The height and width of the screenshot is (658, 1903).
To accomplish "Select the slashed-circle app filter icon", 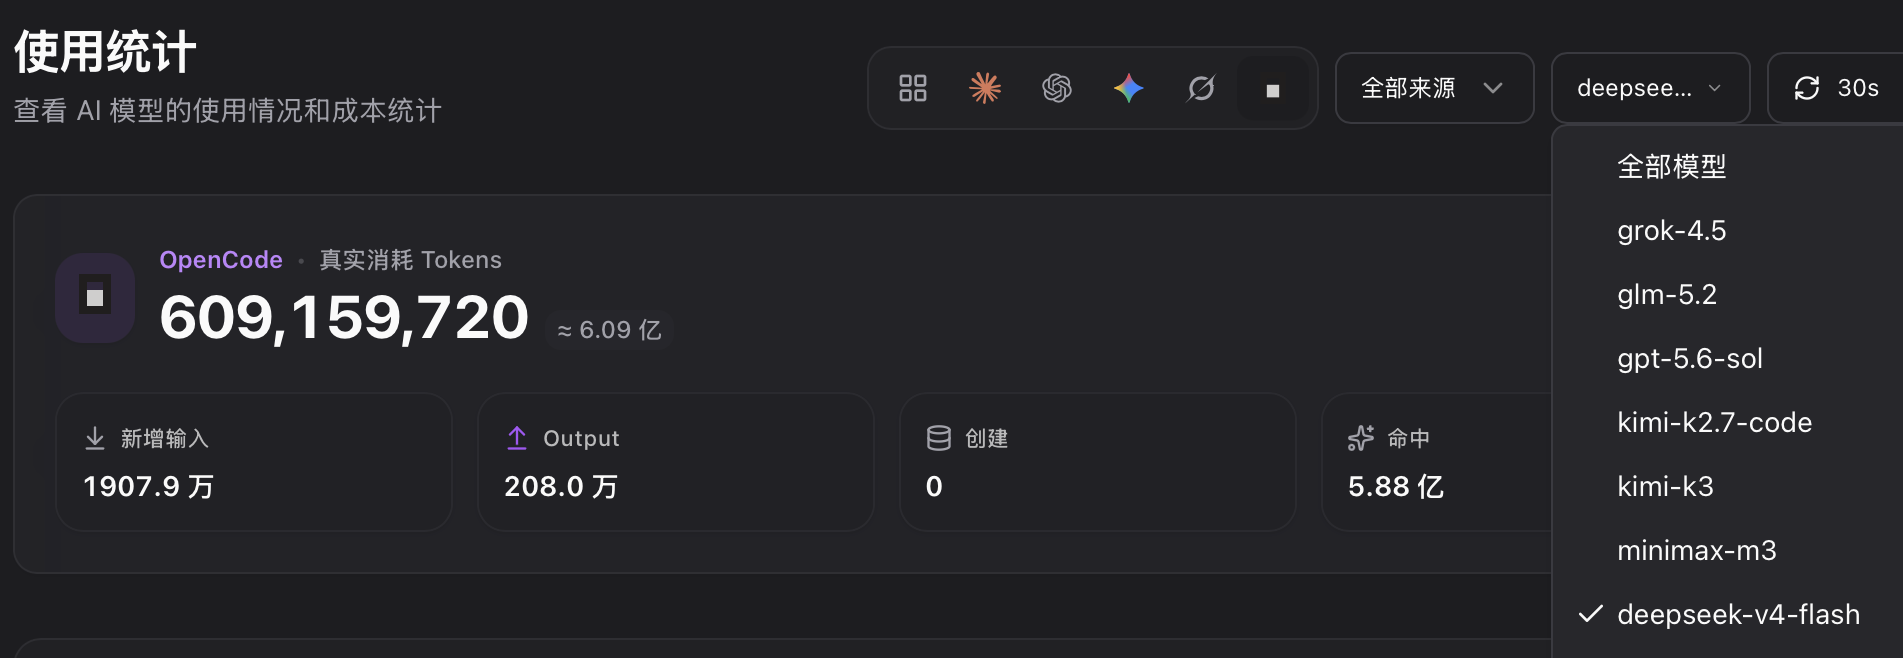I will click(x=1201, y=88).
